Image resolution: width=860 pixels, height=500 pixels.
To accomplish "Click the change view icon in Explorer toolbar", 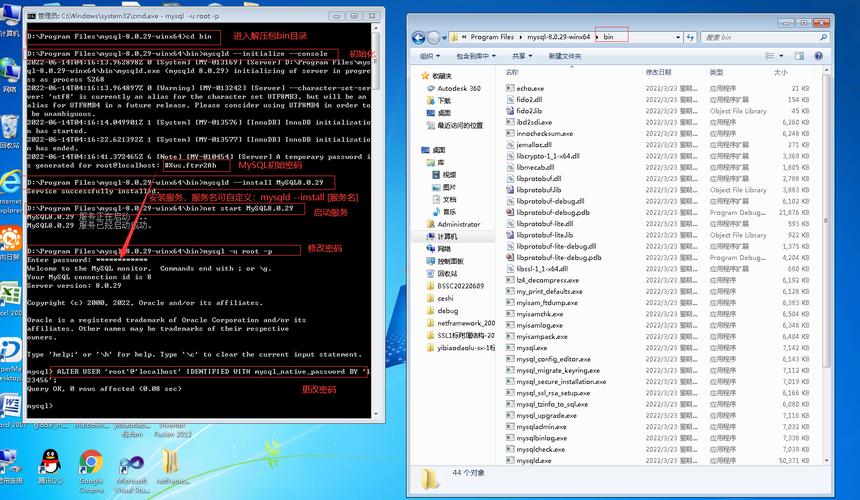I will click(x=770, y=56).
